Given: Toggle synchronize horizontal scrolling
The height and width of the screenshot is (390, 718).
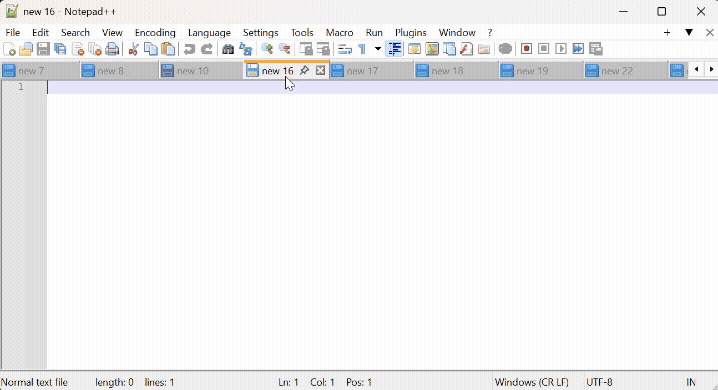Looking at the screenshot, I should click(323, 49).
